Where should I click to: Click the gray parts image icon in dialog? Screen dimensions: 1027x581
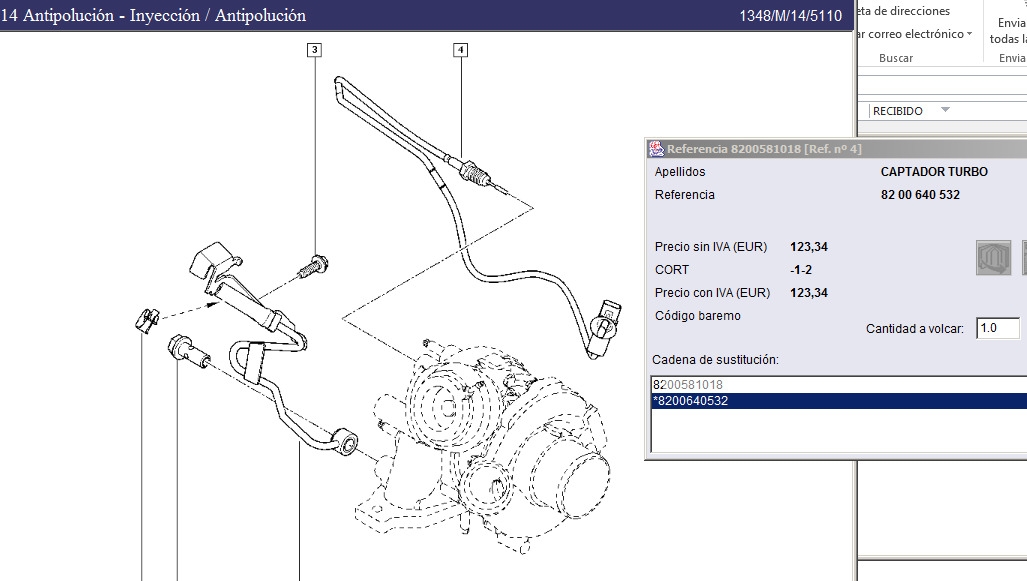click(993, 257)
